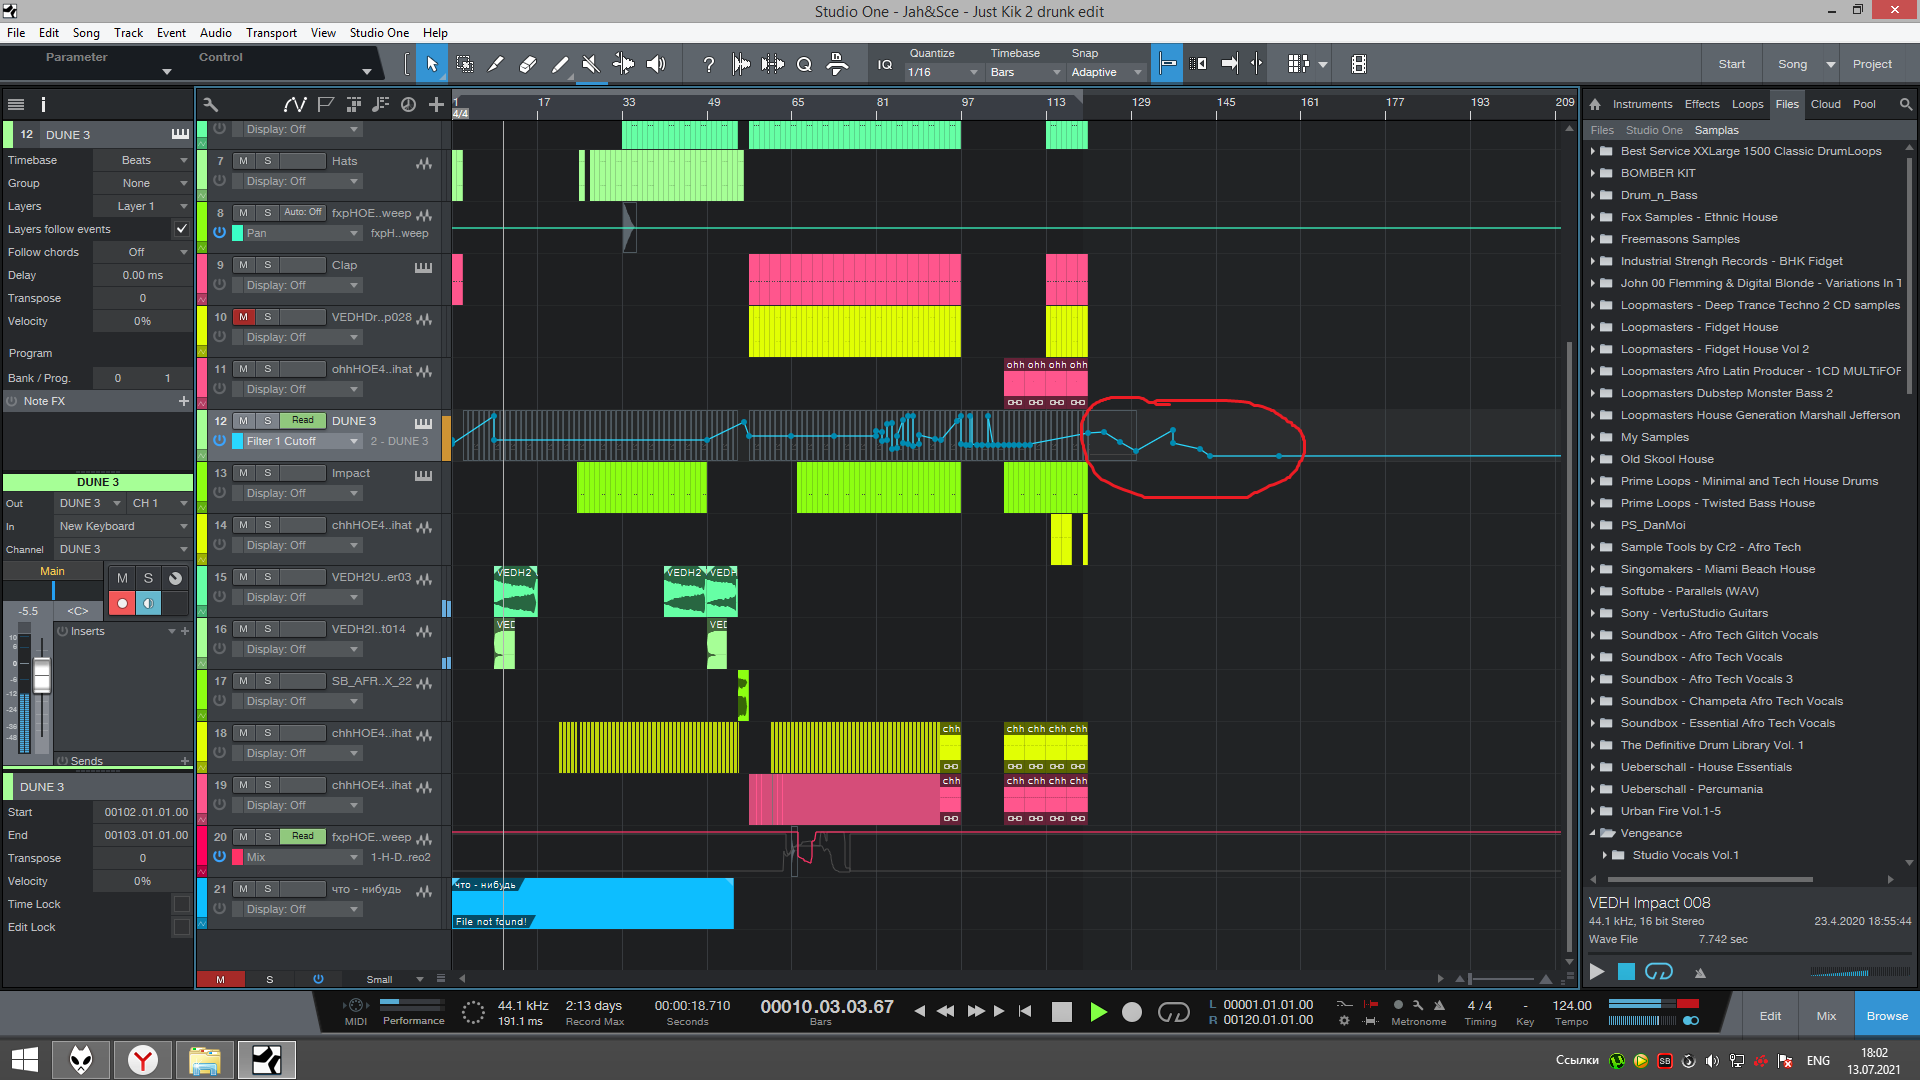Click the Quantize Q icon
The image size is (1920, 1080).
[x=804, y=64]
